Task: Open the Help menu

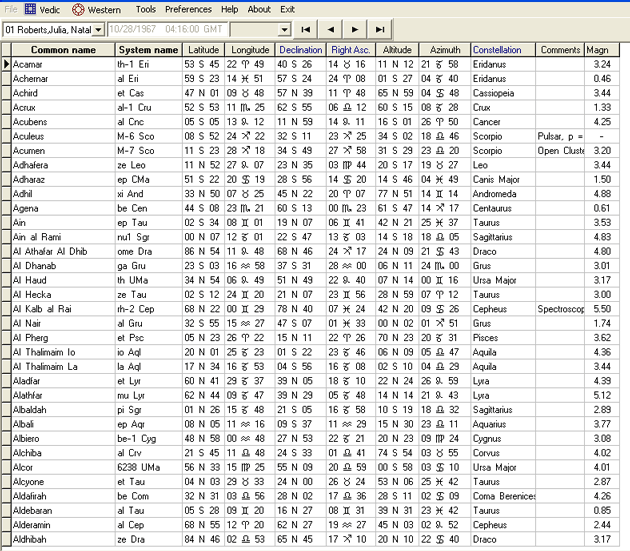Action: (230, 9)
